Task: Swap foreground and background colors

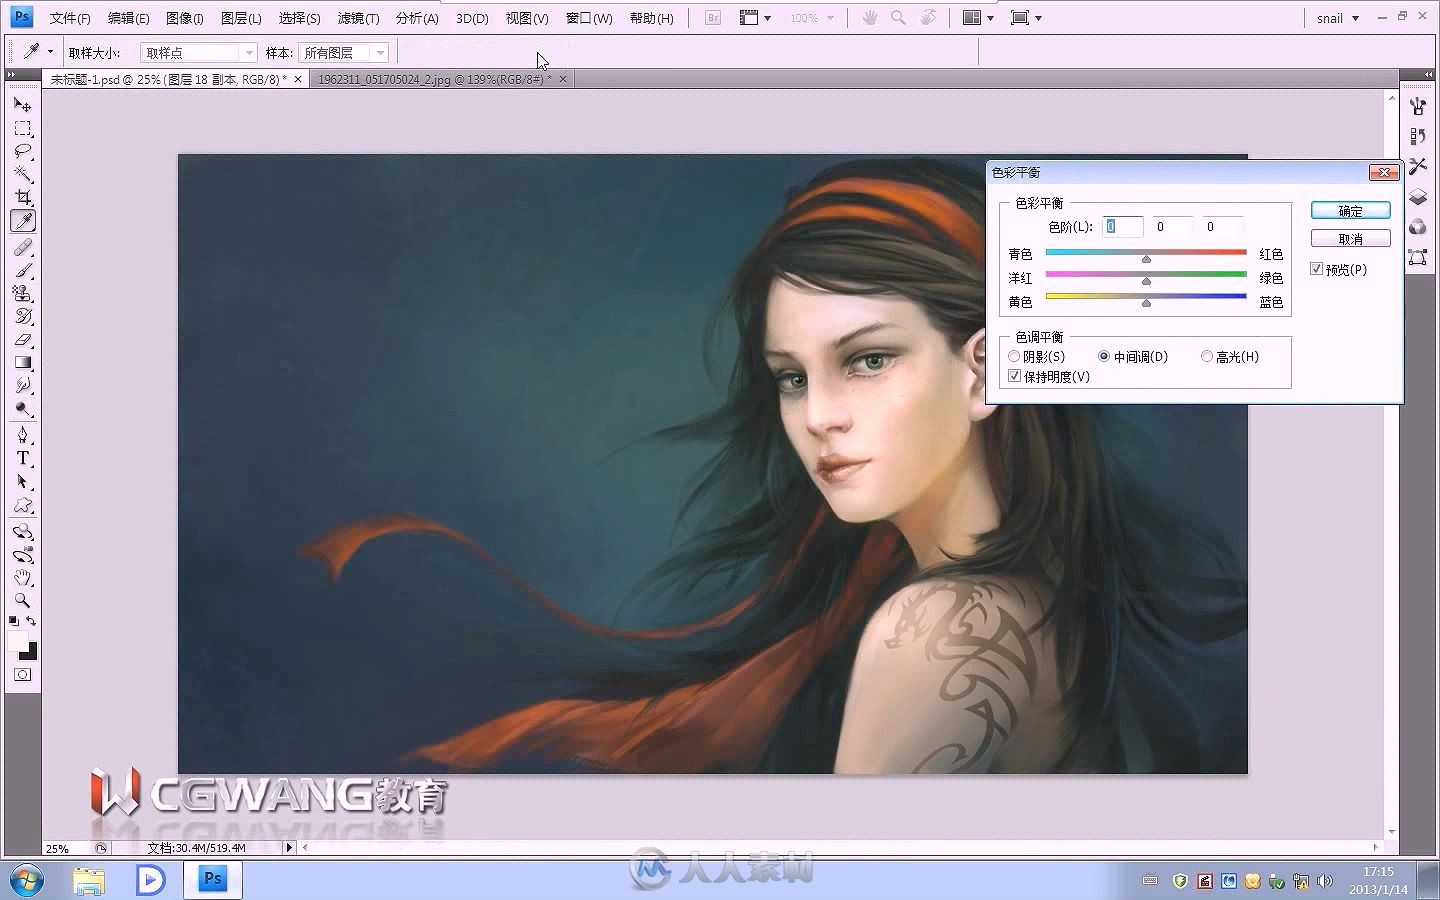Action: click(x=31, y=621)
